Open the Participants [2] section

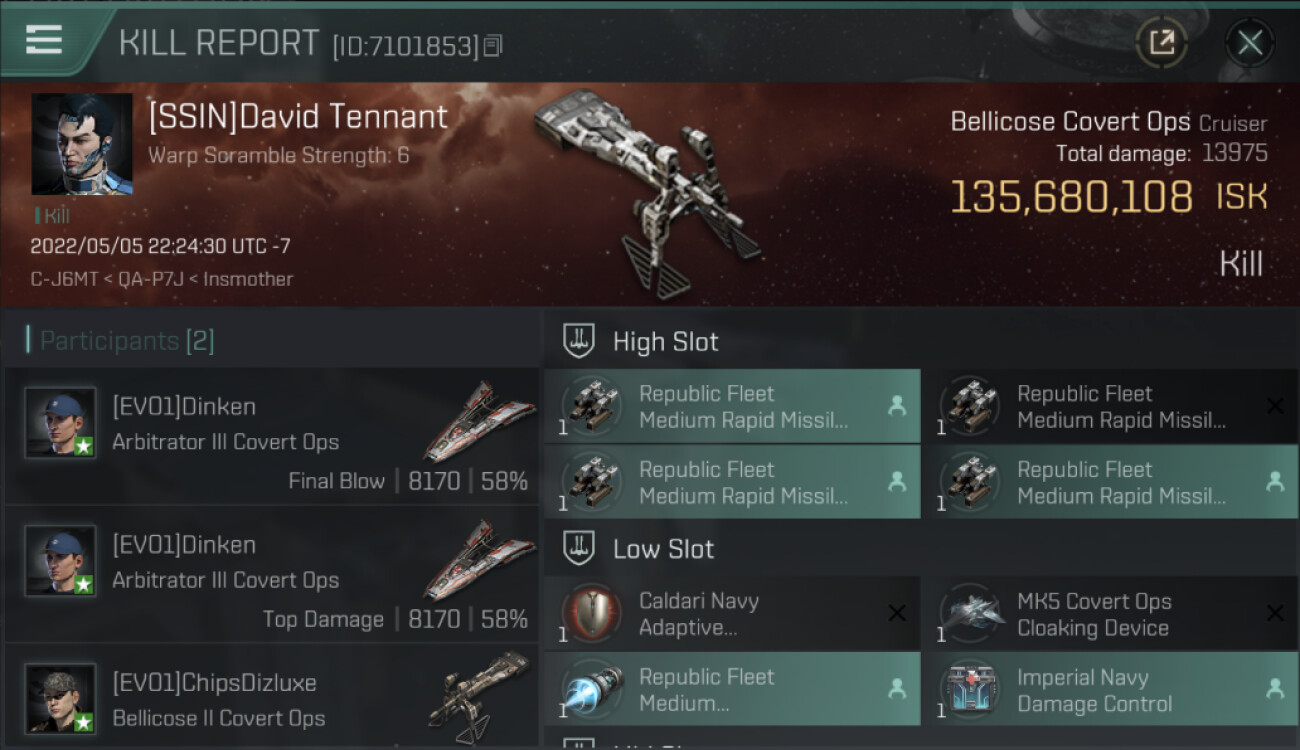[120, 341]
